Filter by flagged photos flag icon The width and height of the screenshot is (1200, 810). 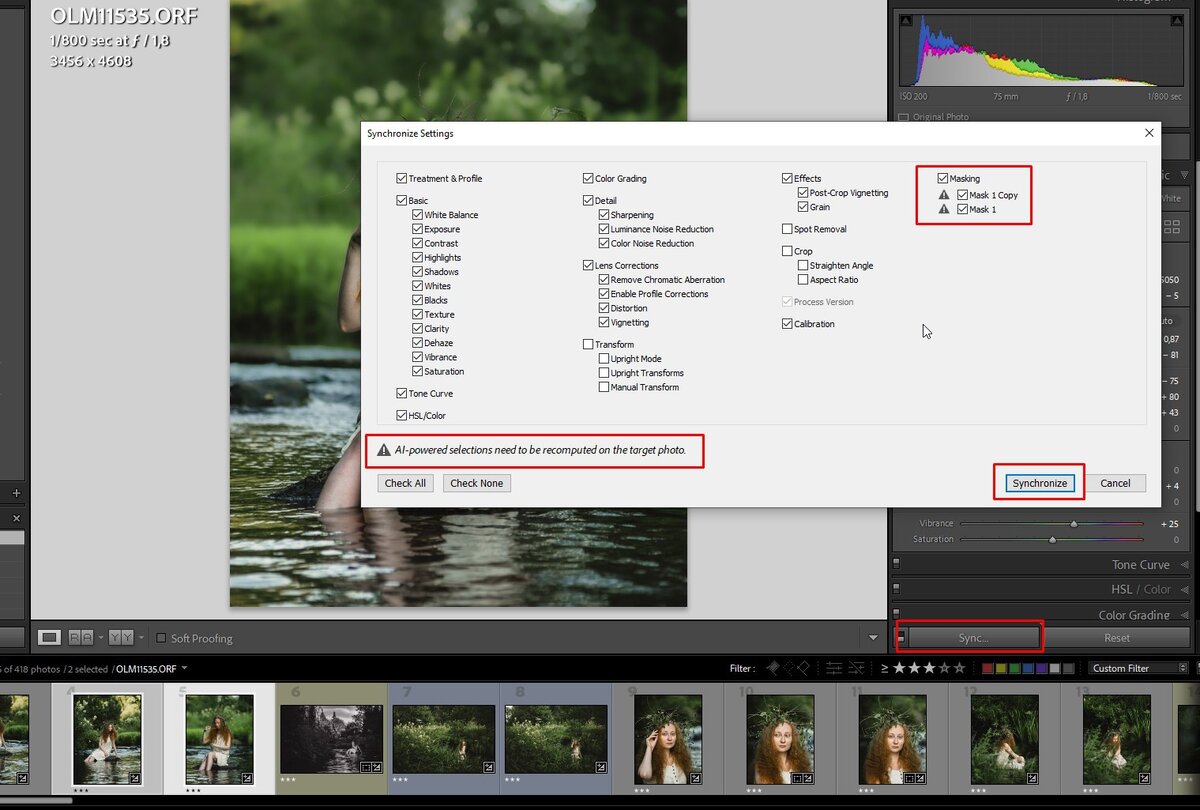[x=774, y=668]
